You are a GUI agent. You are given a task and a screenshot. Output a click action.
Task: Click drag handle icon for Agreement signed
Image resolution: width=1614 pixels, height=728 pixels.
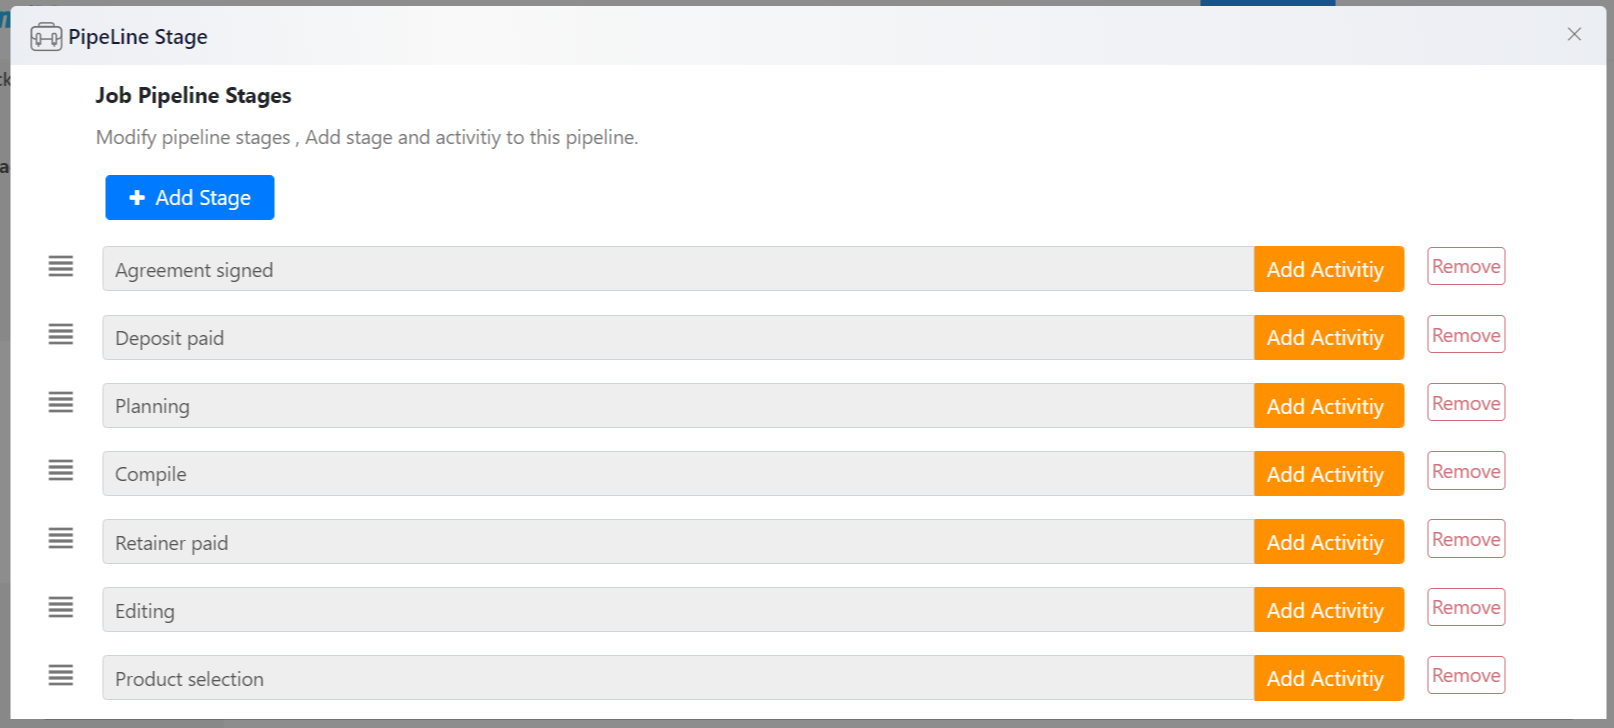[x=61, y=266]
